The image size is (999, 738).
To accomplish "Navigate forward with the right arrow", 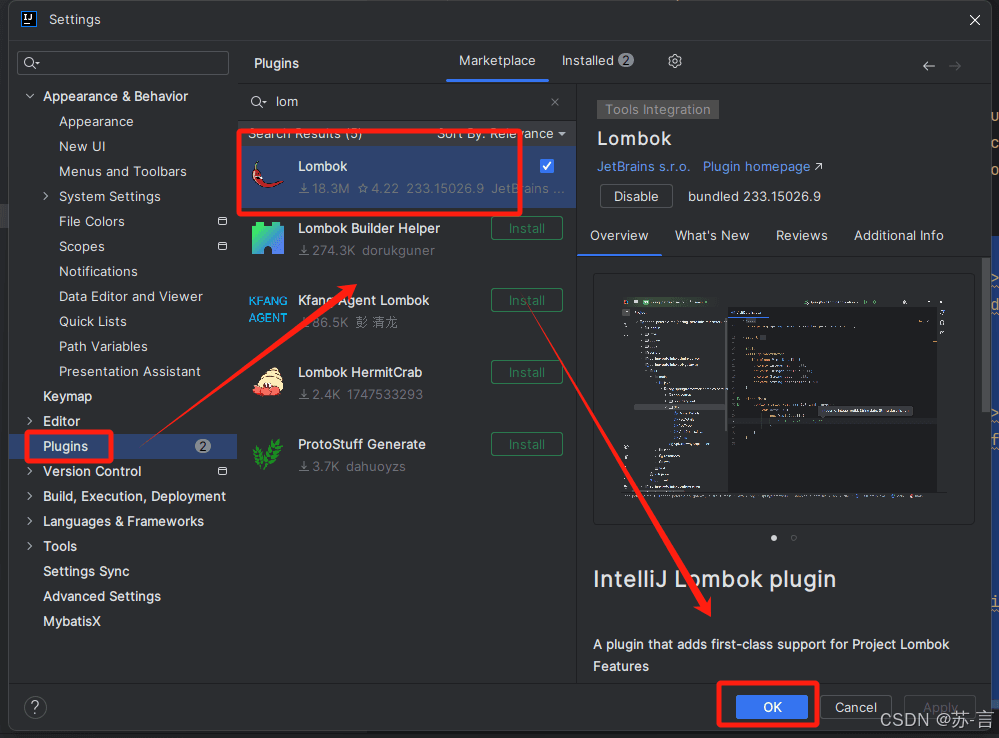I will click(x=954, y=66).
